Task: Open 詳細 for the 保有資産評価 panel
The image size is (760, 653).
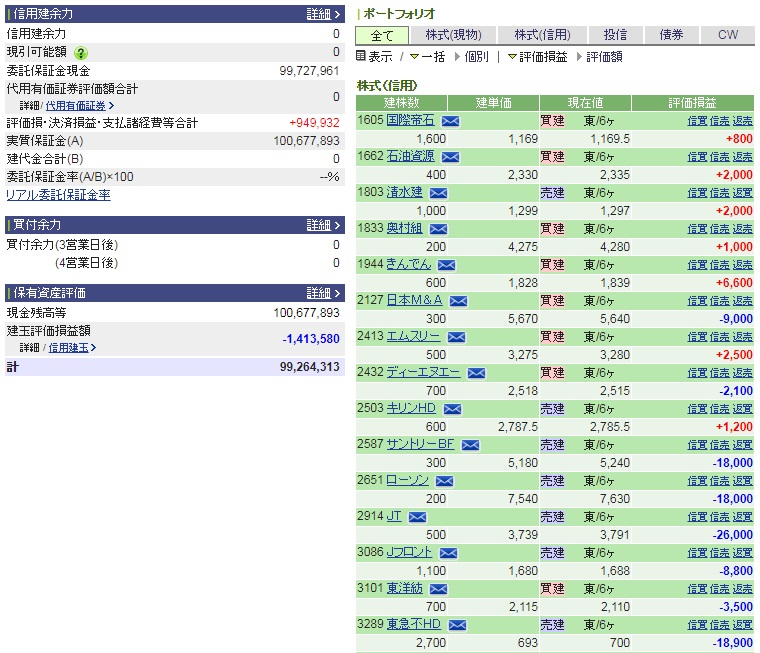Action: (323, 293)
